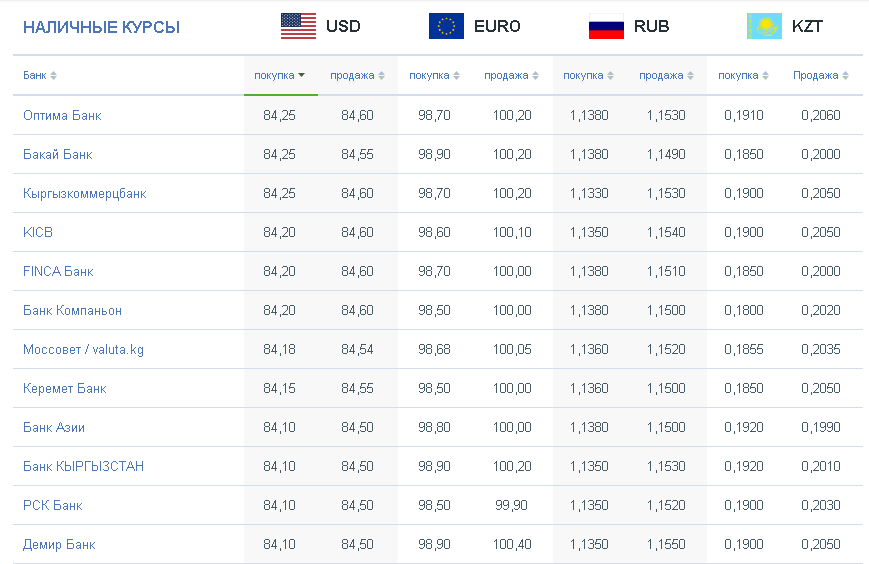This screenshot has width=869, height=564.
Task: Sort by KZT Продажа column header
Action: (821, 75)
